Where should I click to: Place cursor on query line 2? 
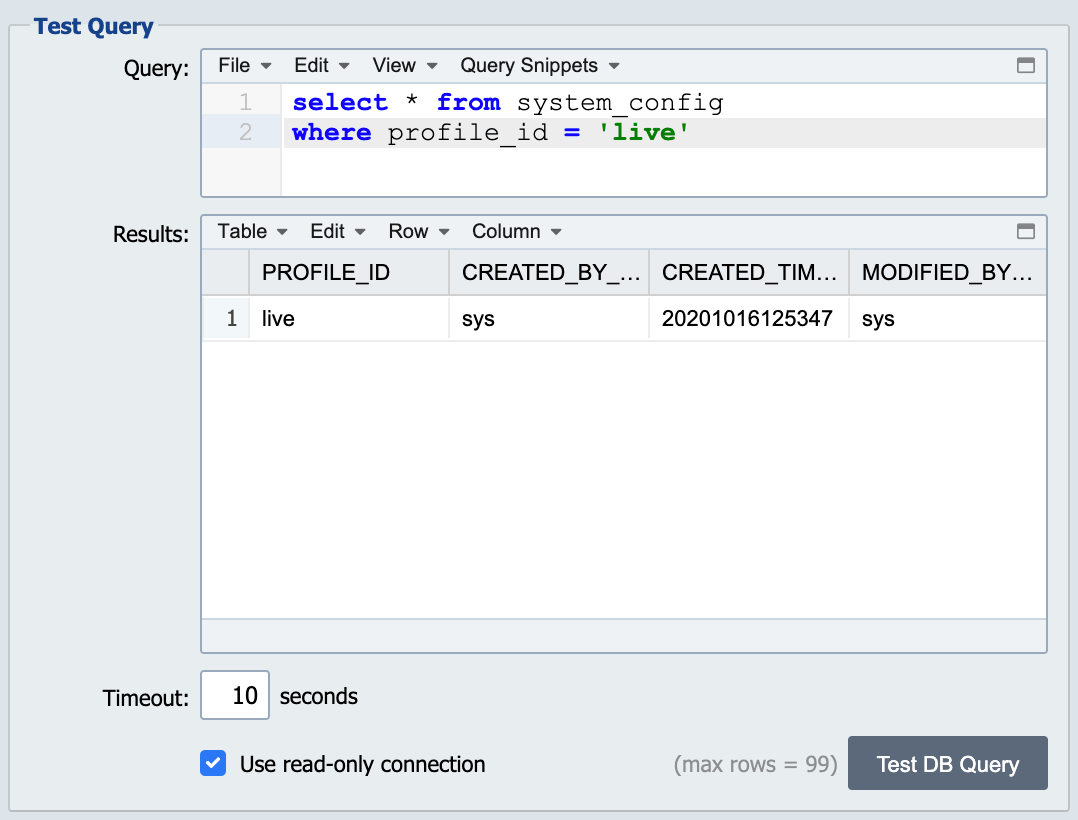[665, 132]
